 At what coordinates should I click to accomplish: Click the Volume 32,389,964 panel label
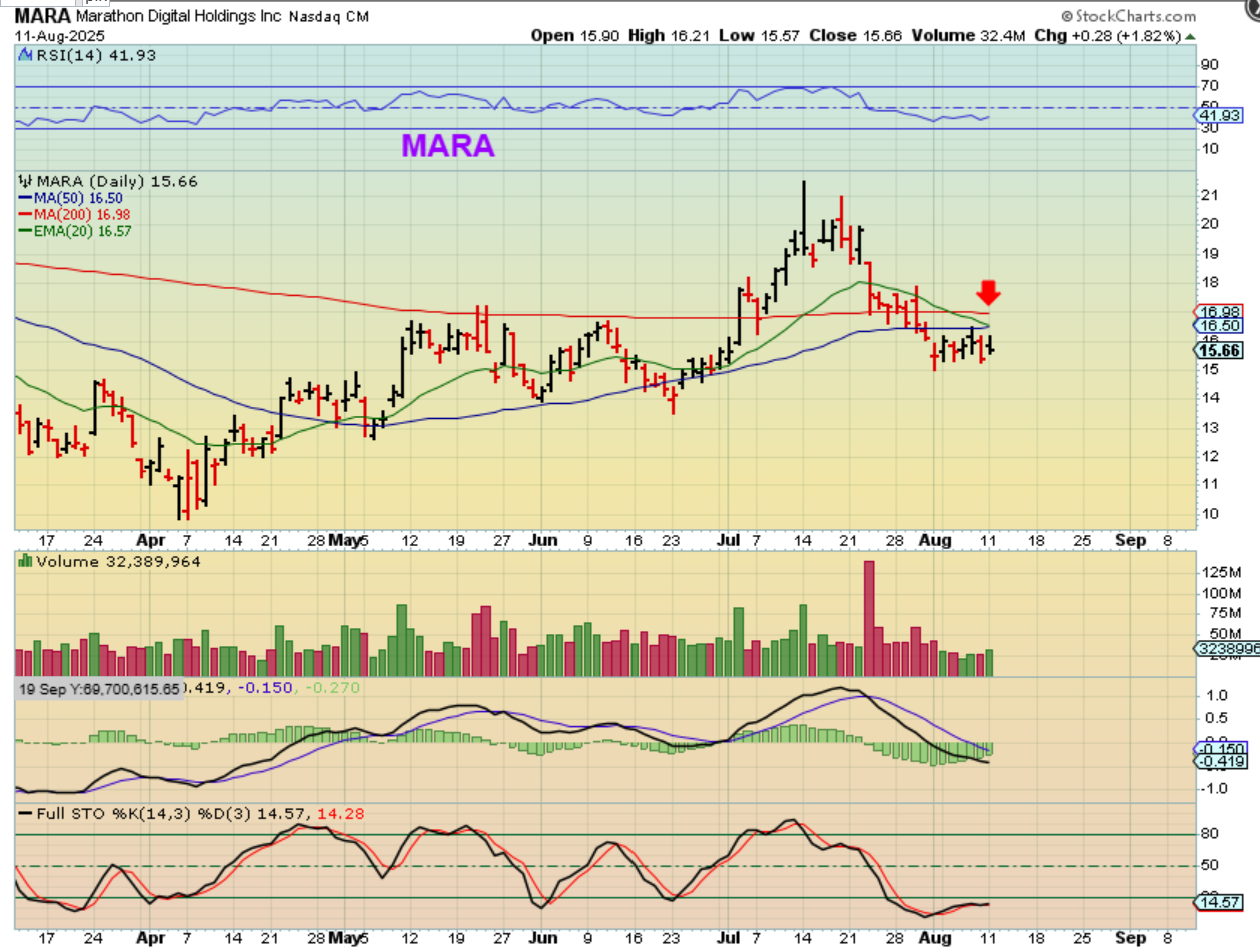[x=118, y=562]
